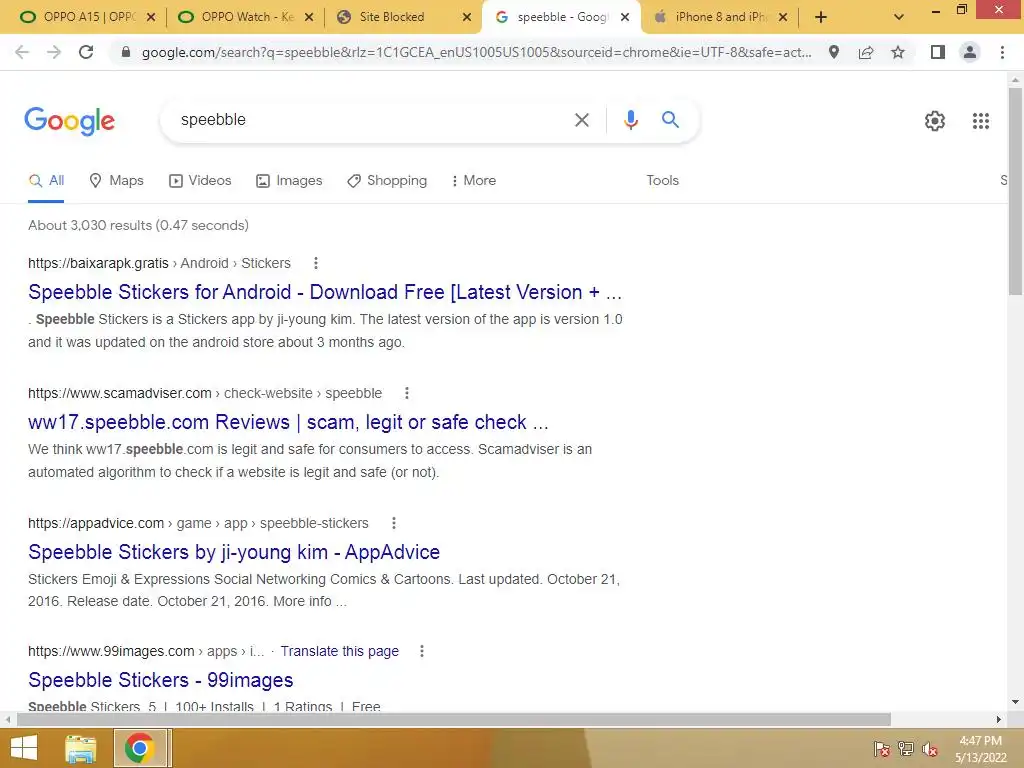The width and height of the screenshot is (1024, 768).
Task: Close the OPPO Watch tab
Action: (x=310, y=18)
